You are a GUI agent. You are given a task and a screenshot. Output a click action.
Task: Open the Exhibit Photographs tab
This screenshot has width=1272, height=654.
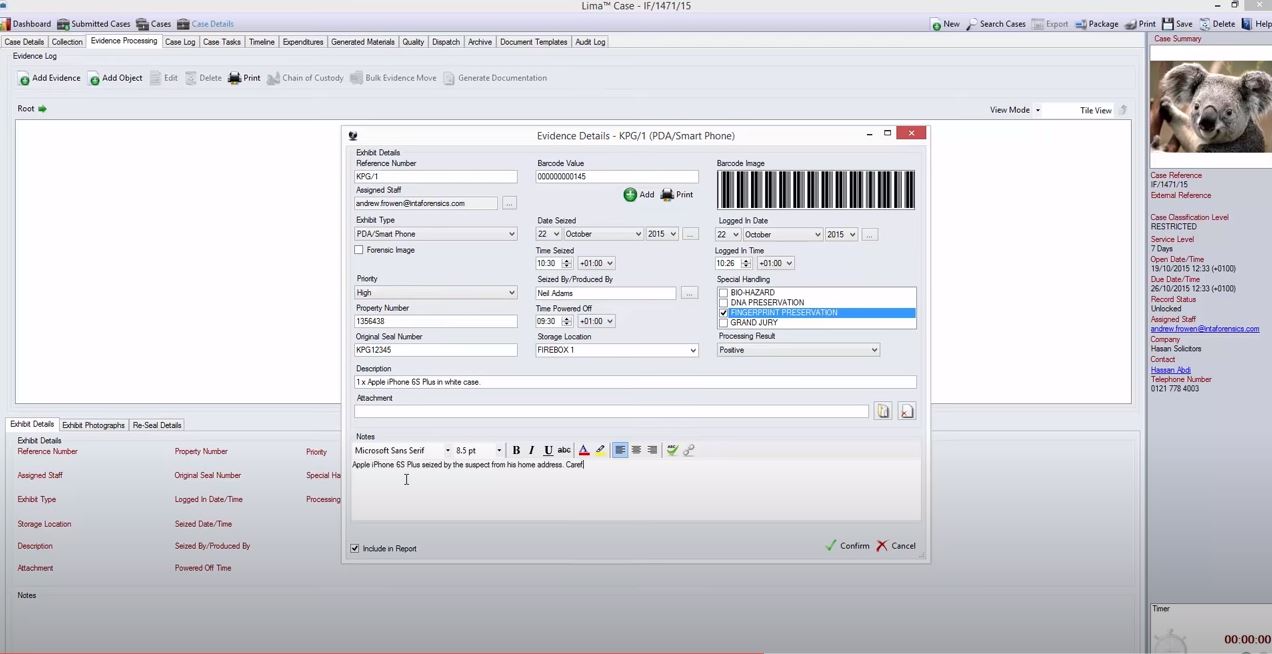[93, 424]
